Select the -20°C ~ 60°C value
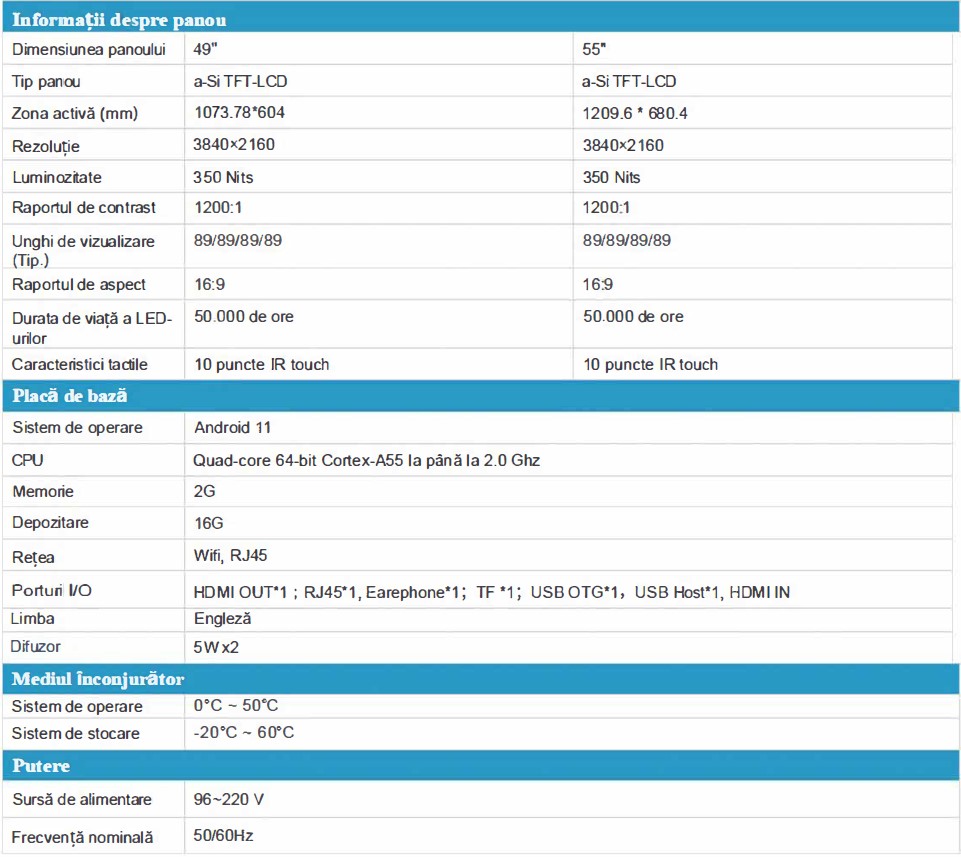 244,733
